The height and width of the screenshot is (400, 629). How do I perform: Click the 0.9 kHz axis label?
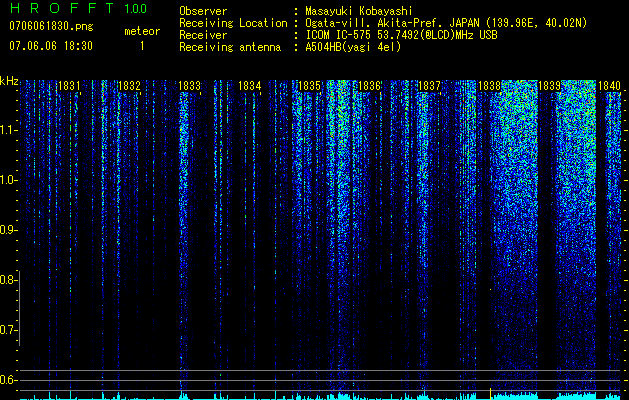pos(8,230)
